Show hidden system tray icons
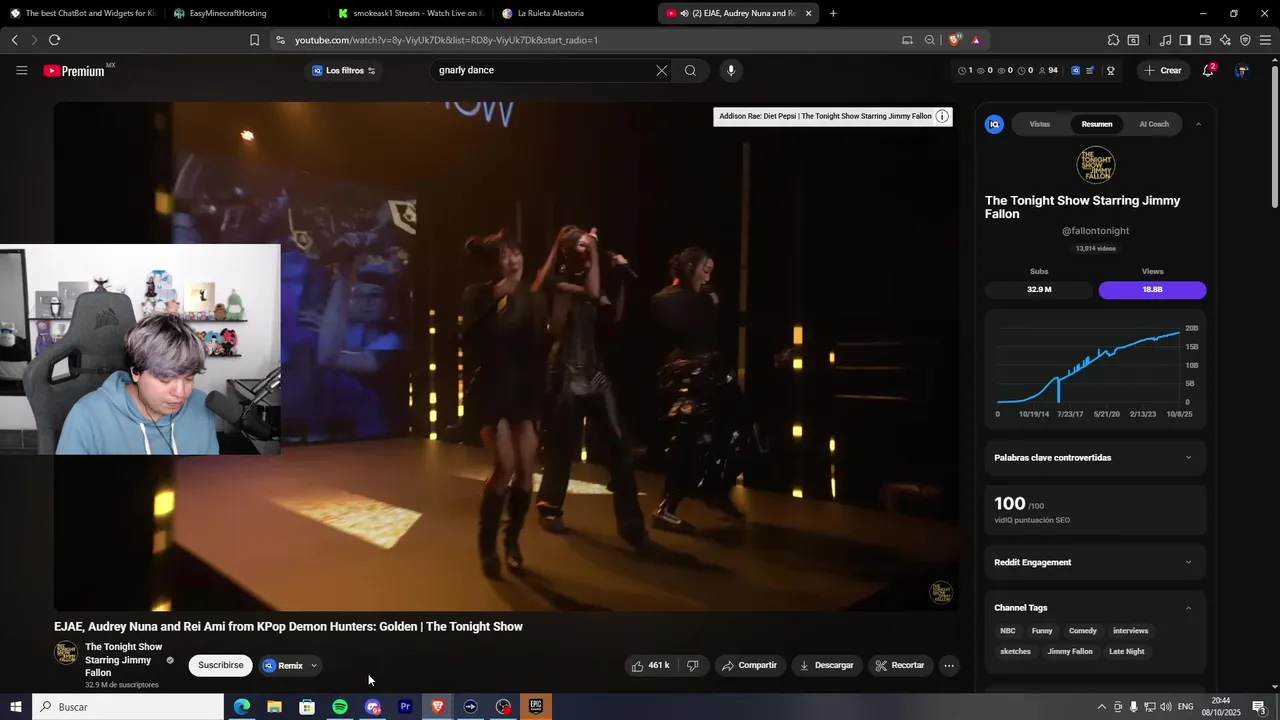 point(1102,707)
